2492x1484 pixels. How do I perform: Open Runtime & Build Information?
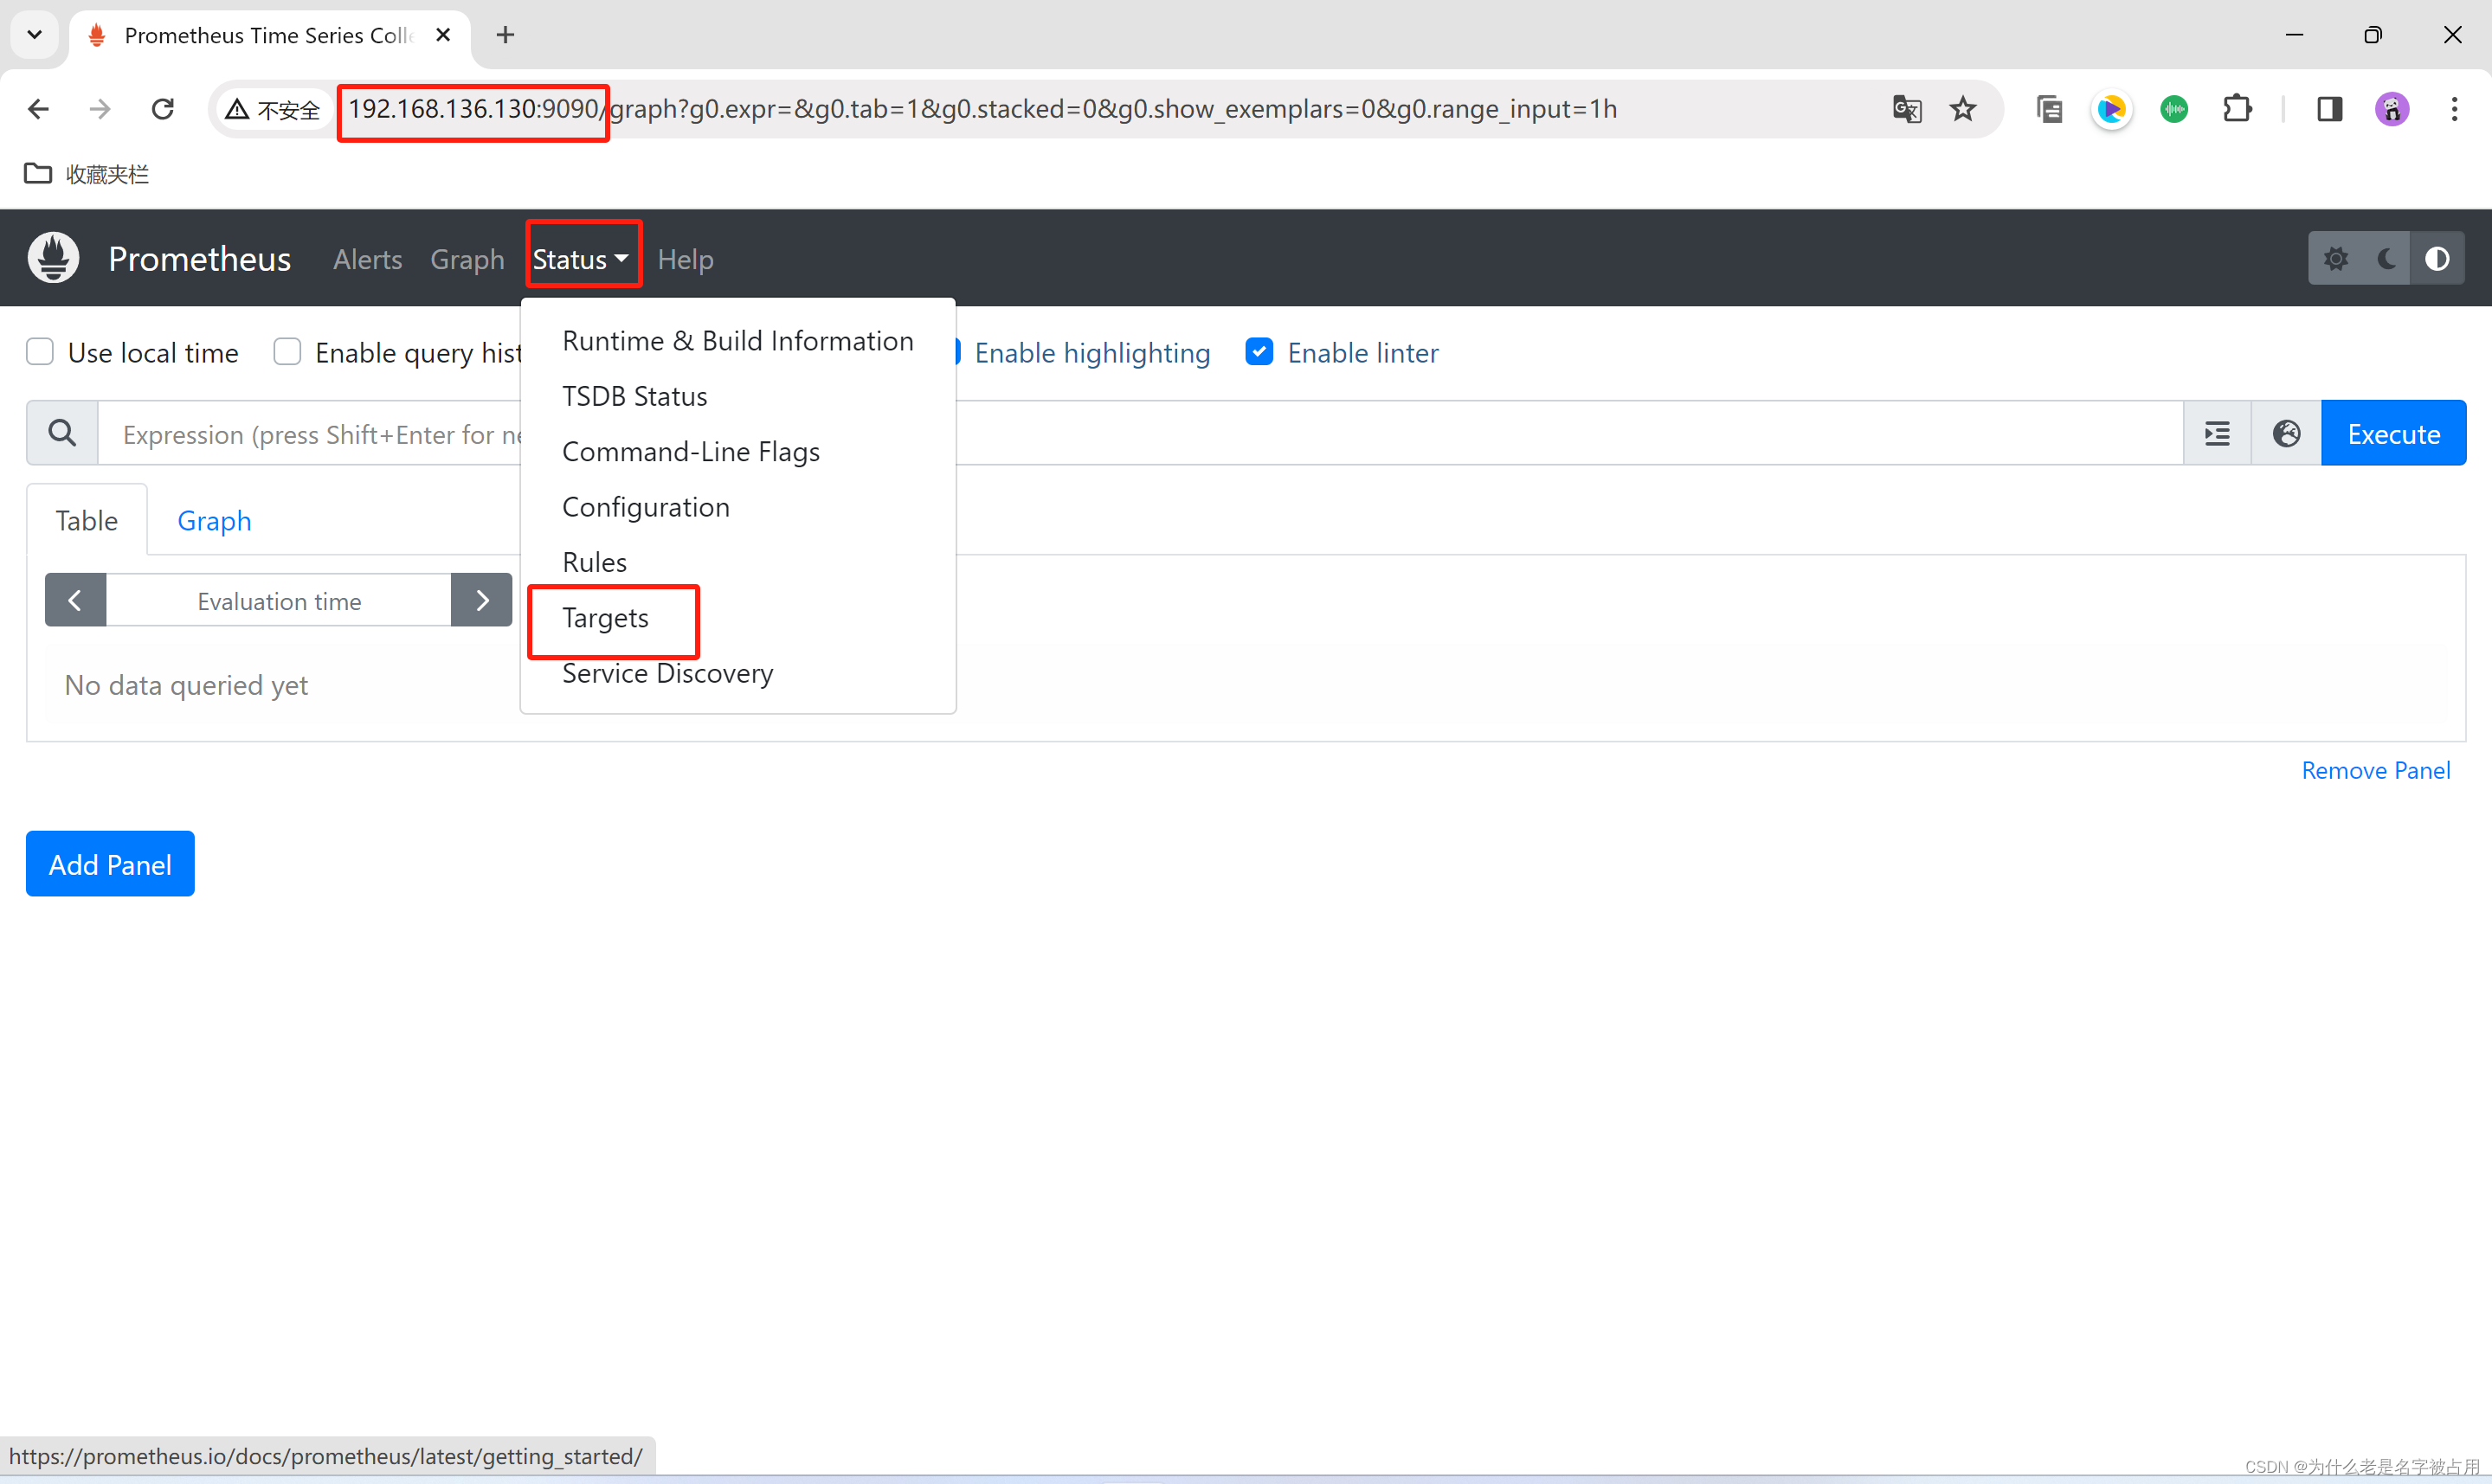point(738,340)
